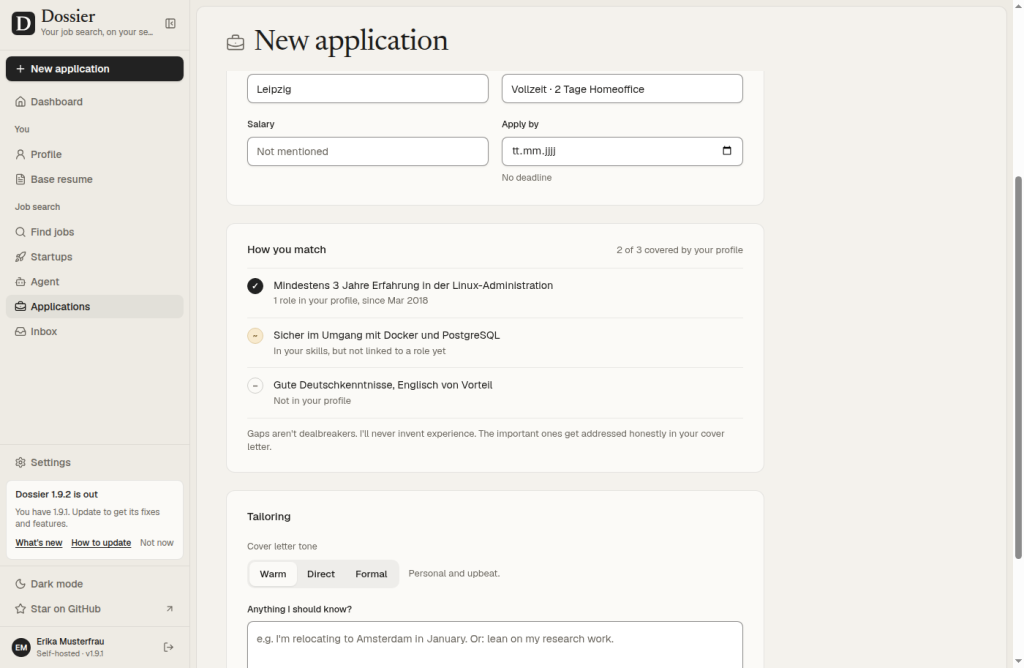
Task: Open the How to update link
Action: click(x=101, y=543)
